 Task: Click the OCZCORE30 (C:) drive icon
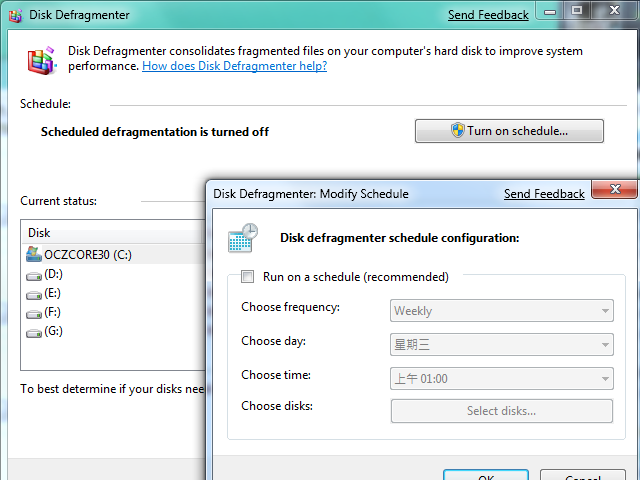pos(33,254)
